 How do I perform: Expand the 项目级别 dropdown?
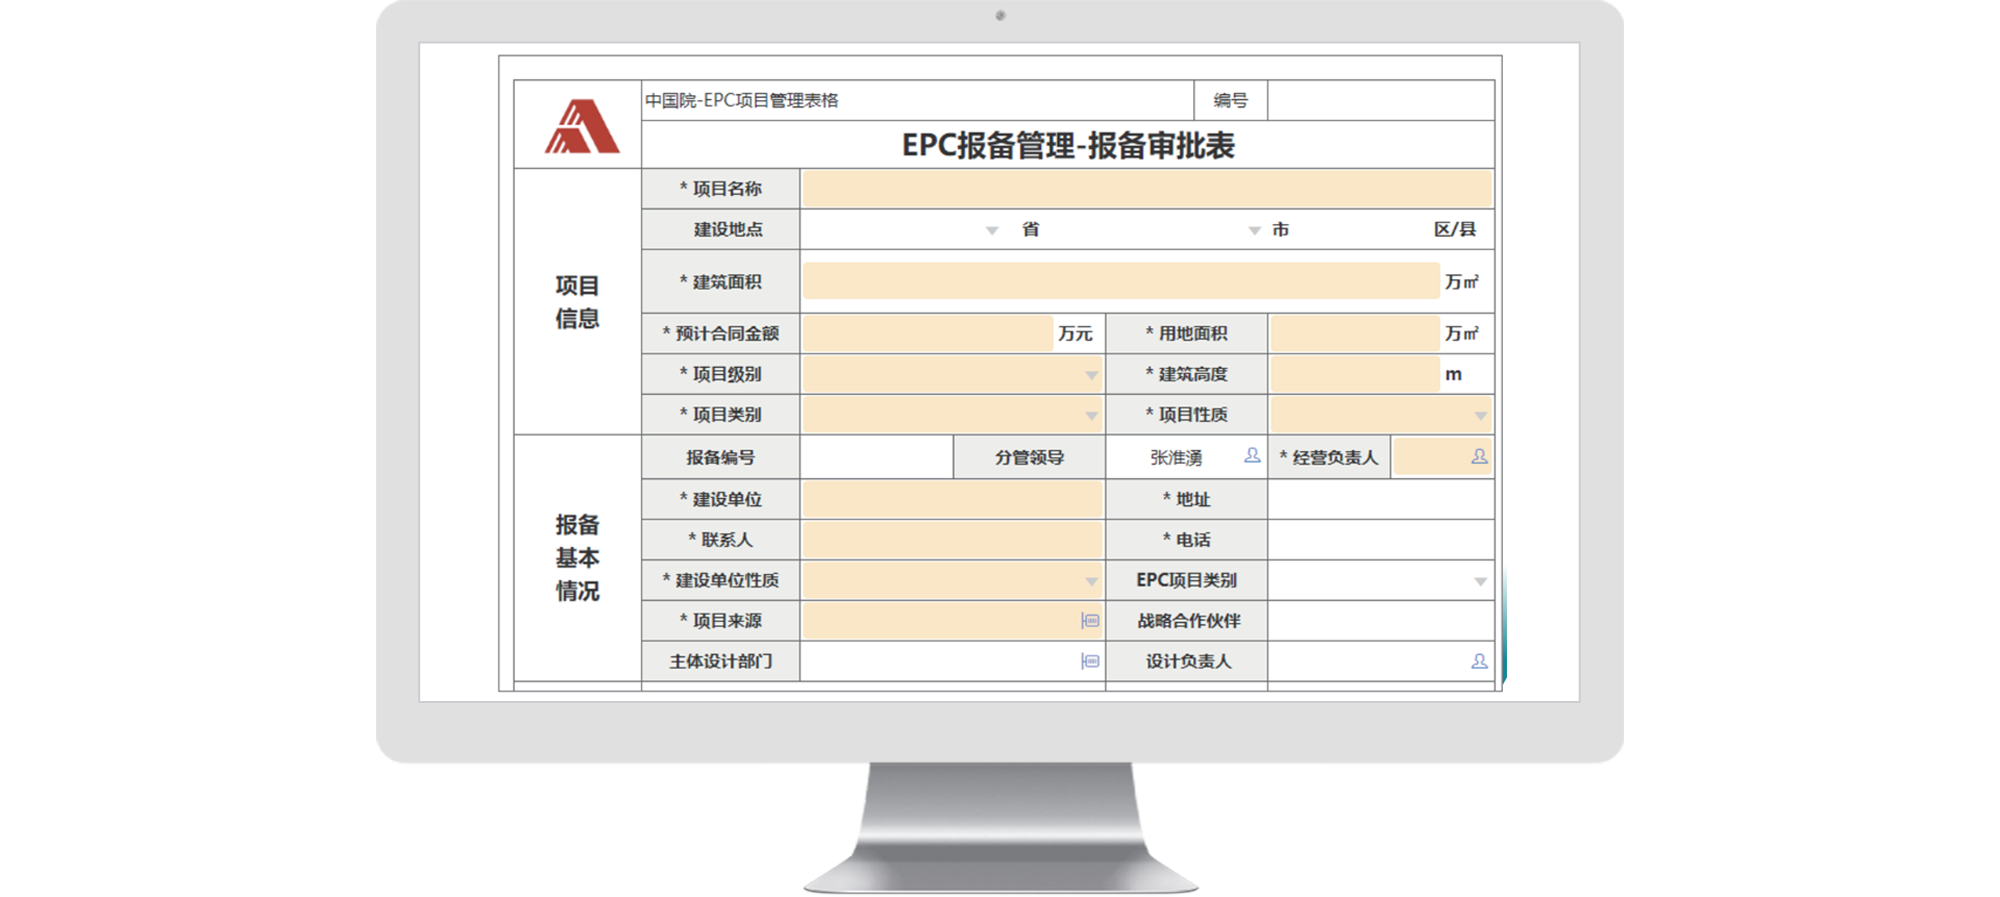[1091, 375]
